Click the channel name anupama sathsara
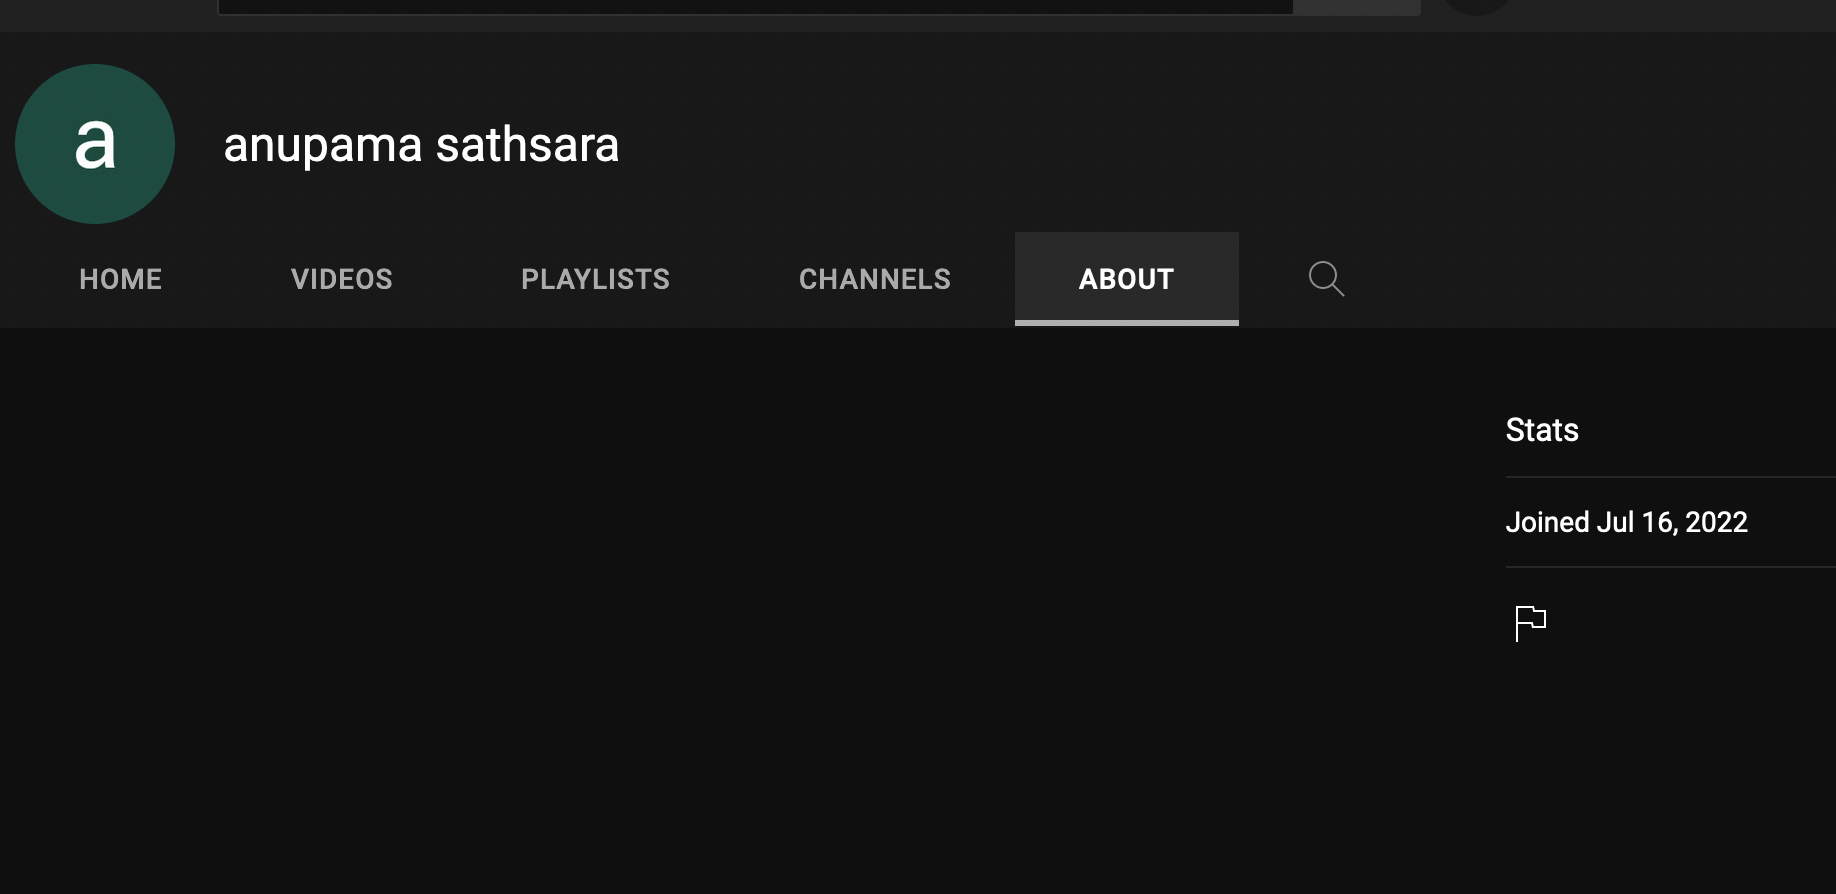This screenshot has width=1836, height=894. pyautogui.click(x=421, y=145)
